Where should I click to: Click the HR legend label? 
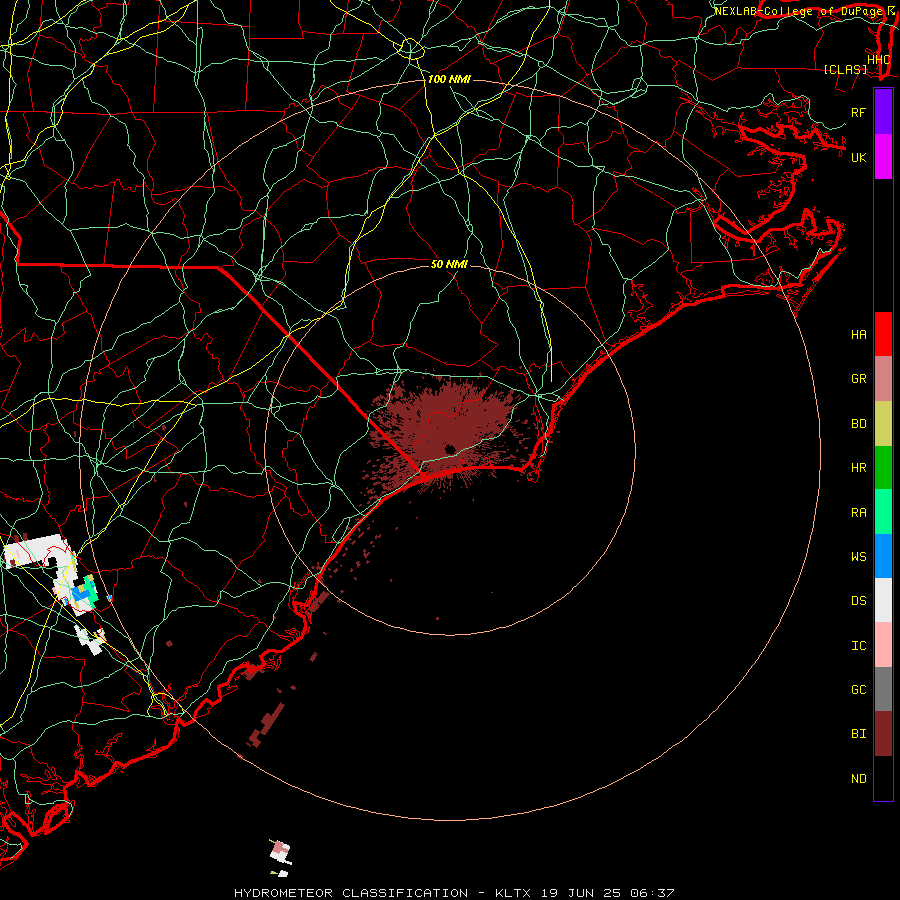click(858, 468)
